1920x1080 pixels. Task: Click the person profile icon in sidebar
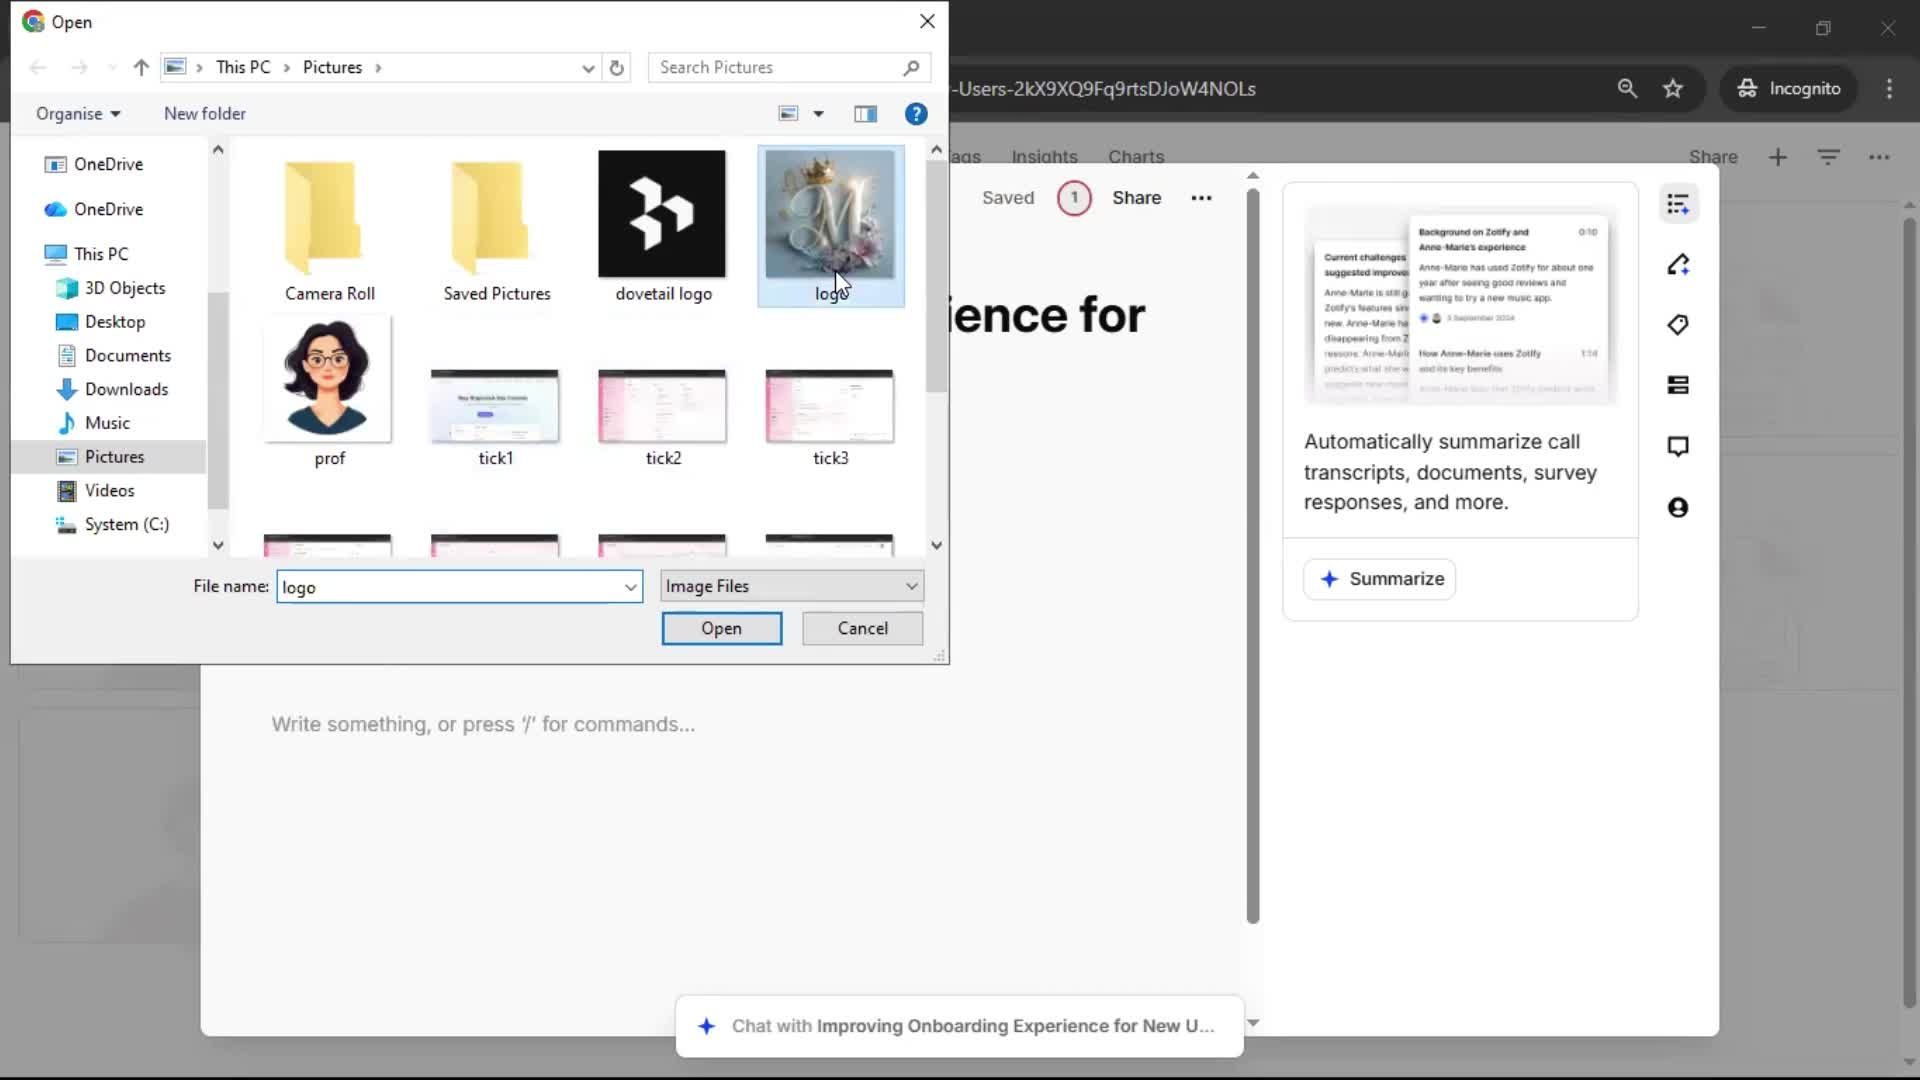(1678, 507)
